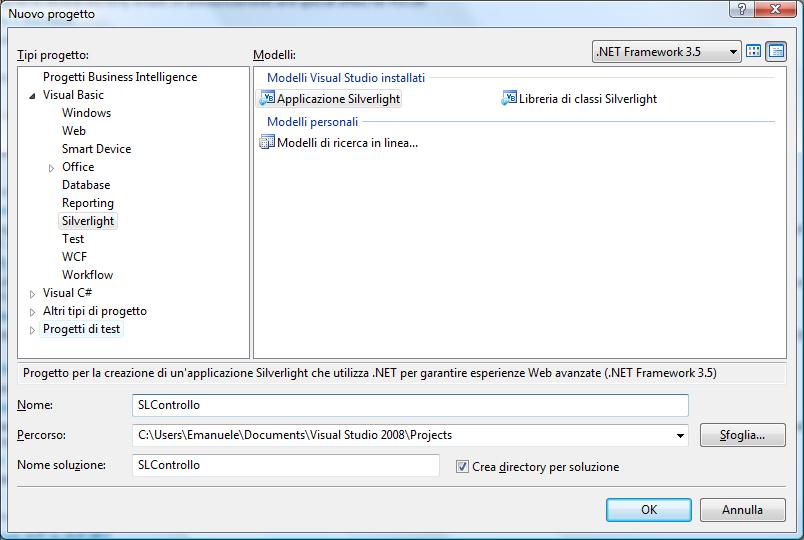
Task: Switch to large icons view
Action: tap(753, 51)
